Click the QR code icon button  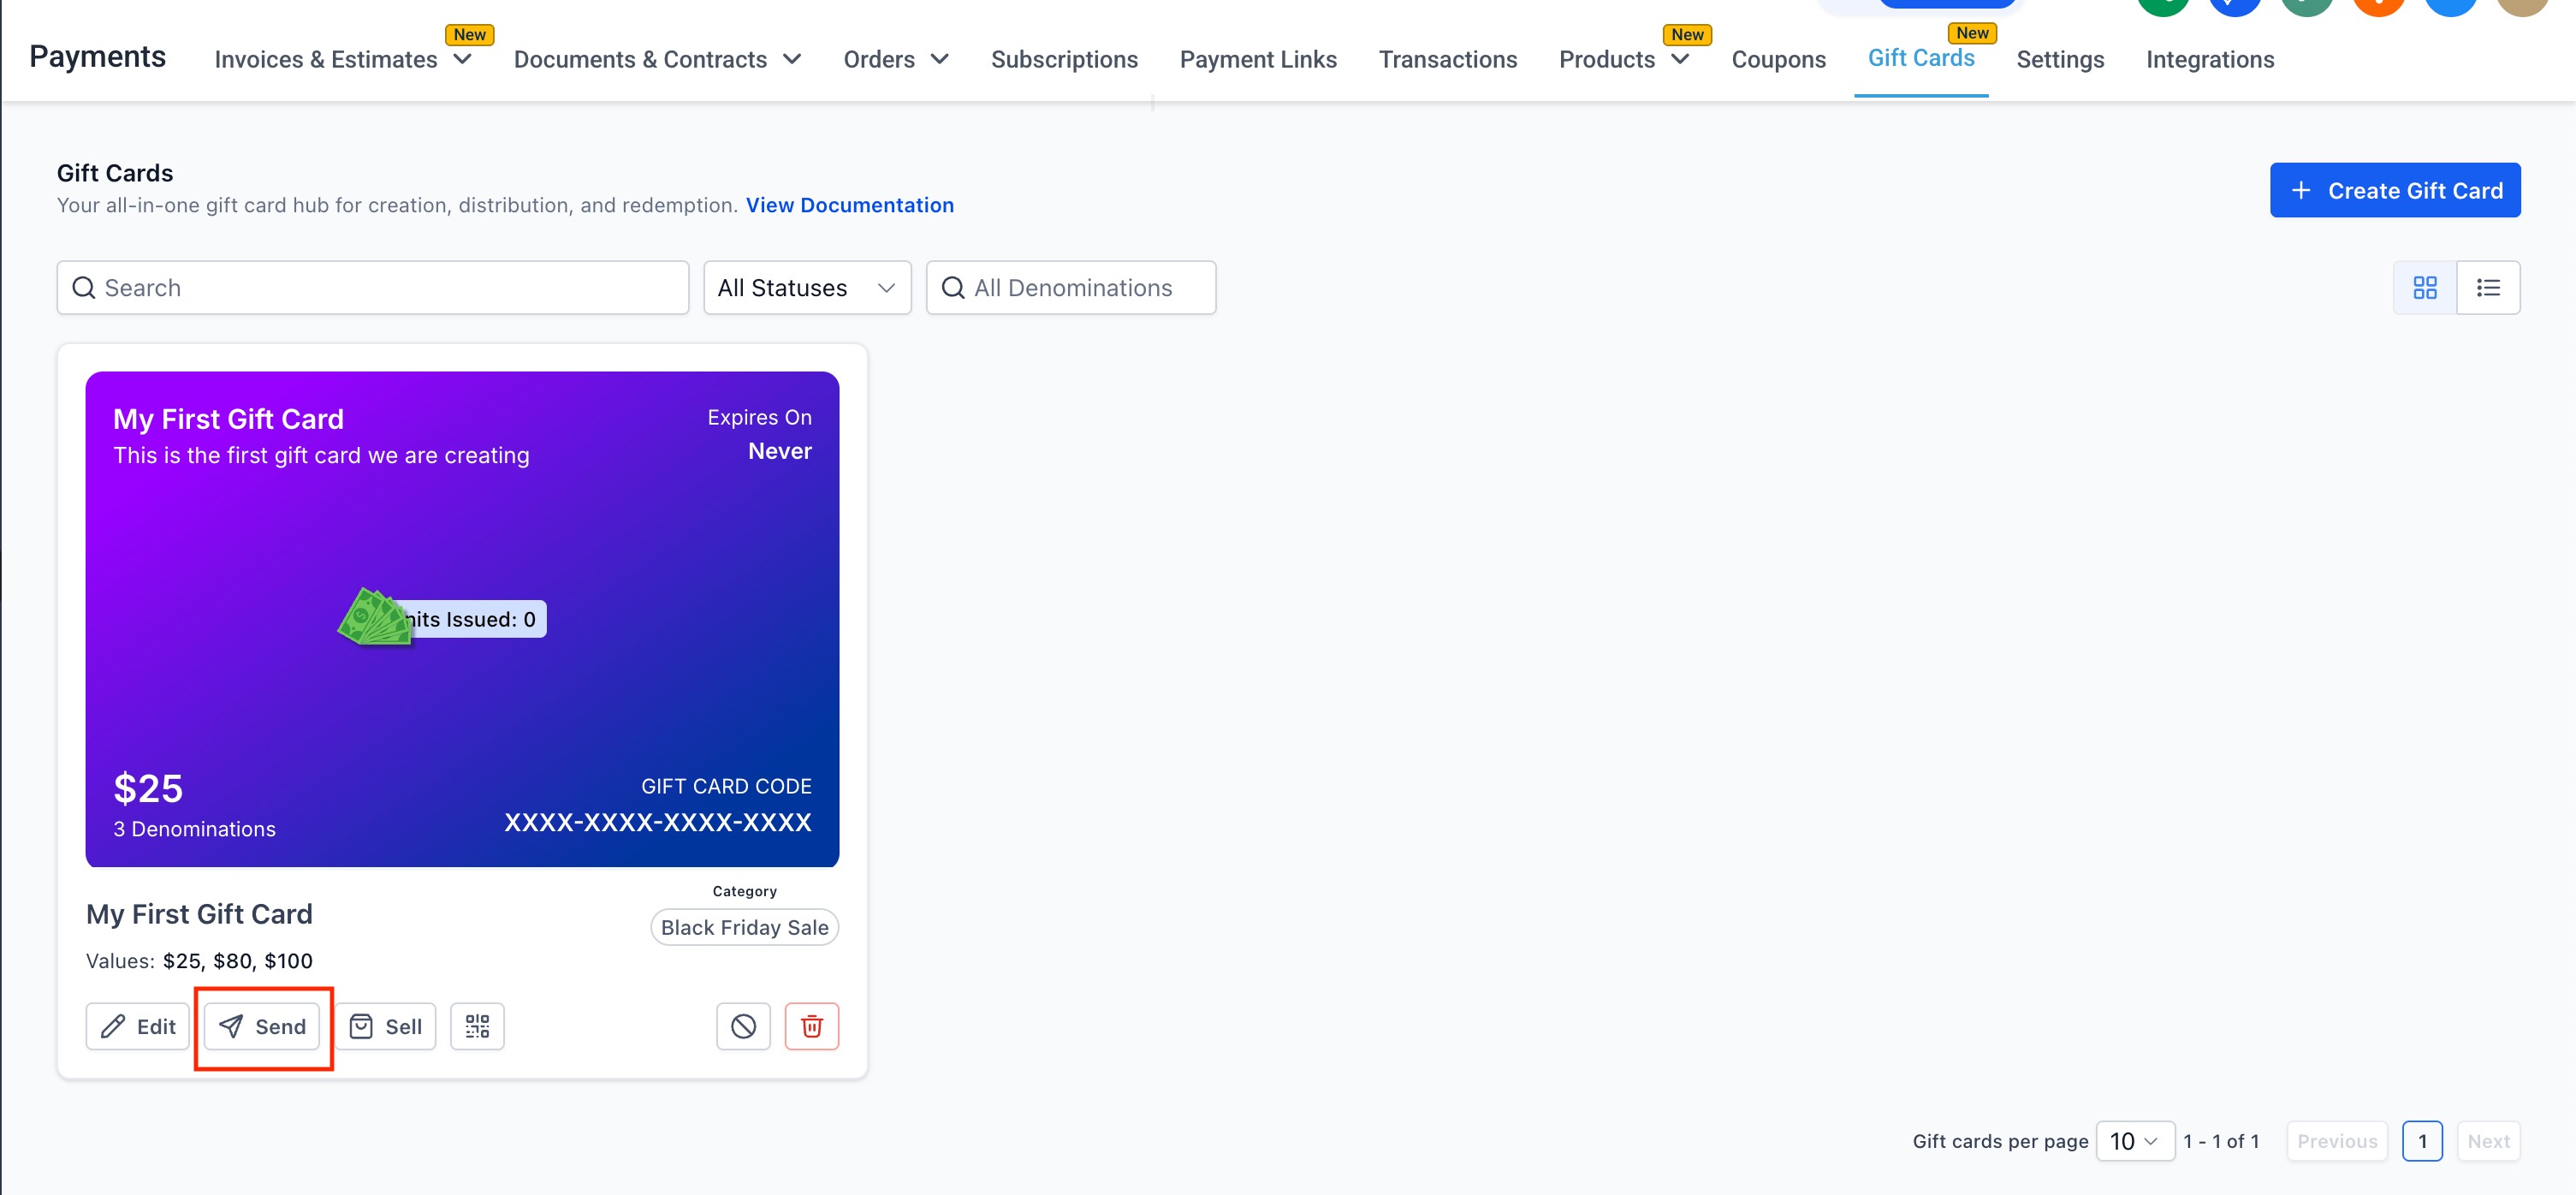coord(477,1026)
